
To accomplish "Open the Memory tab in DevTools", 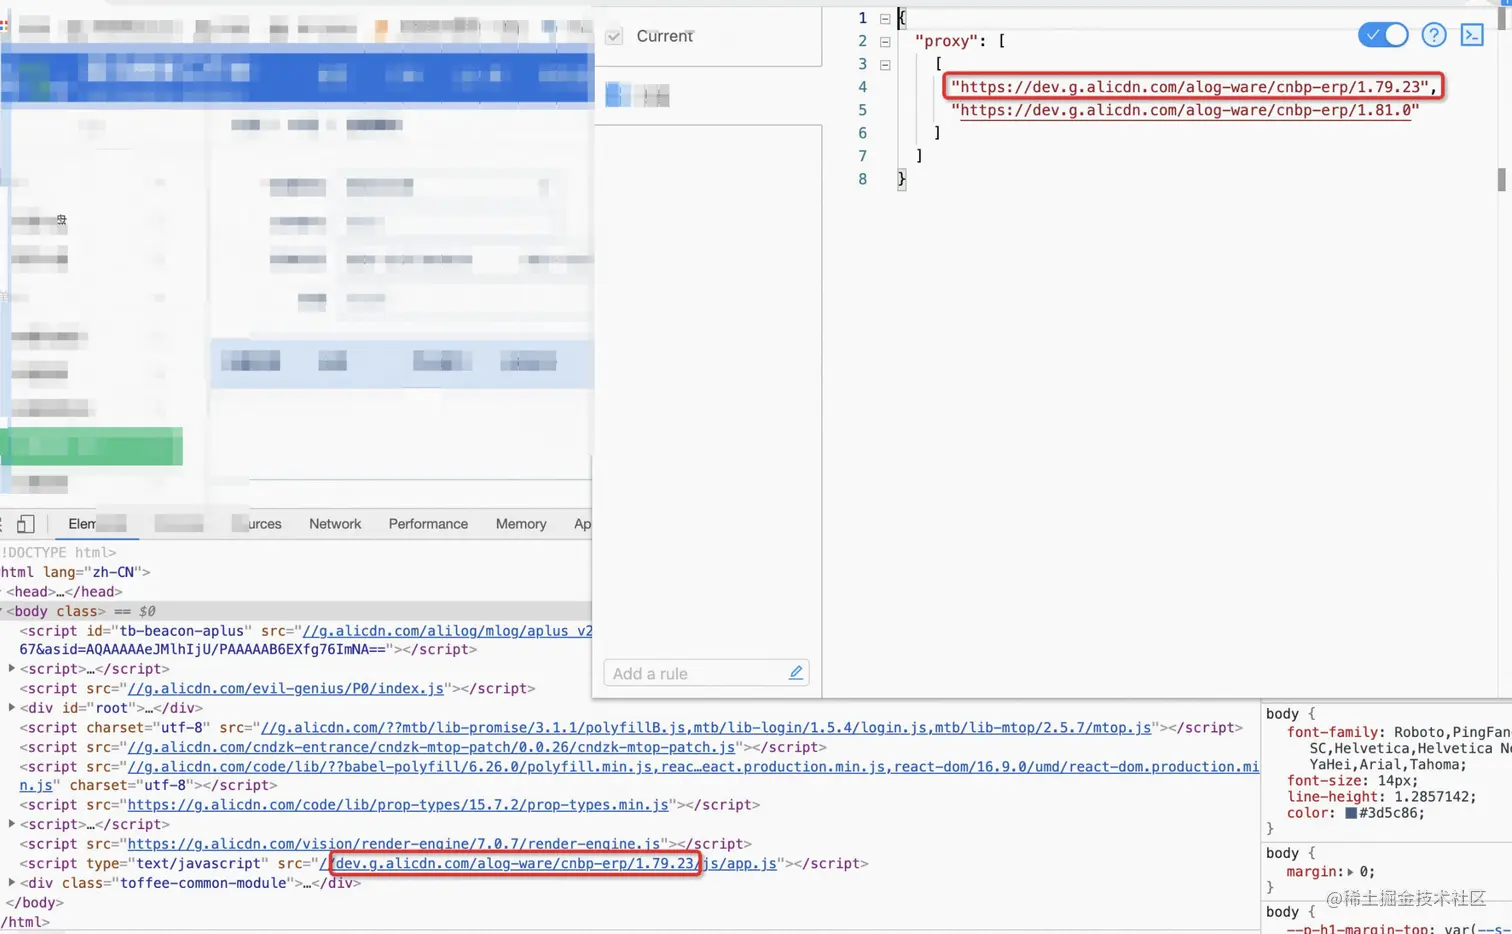I will [521, 523].
